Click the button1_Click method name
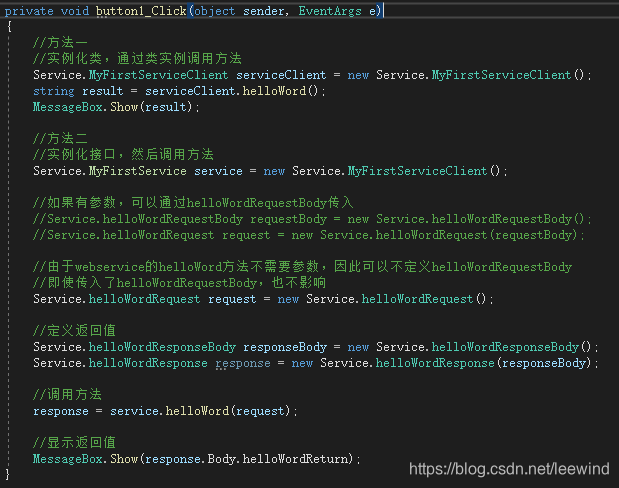This screenshot has width=619, height=488. point(141,11)
